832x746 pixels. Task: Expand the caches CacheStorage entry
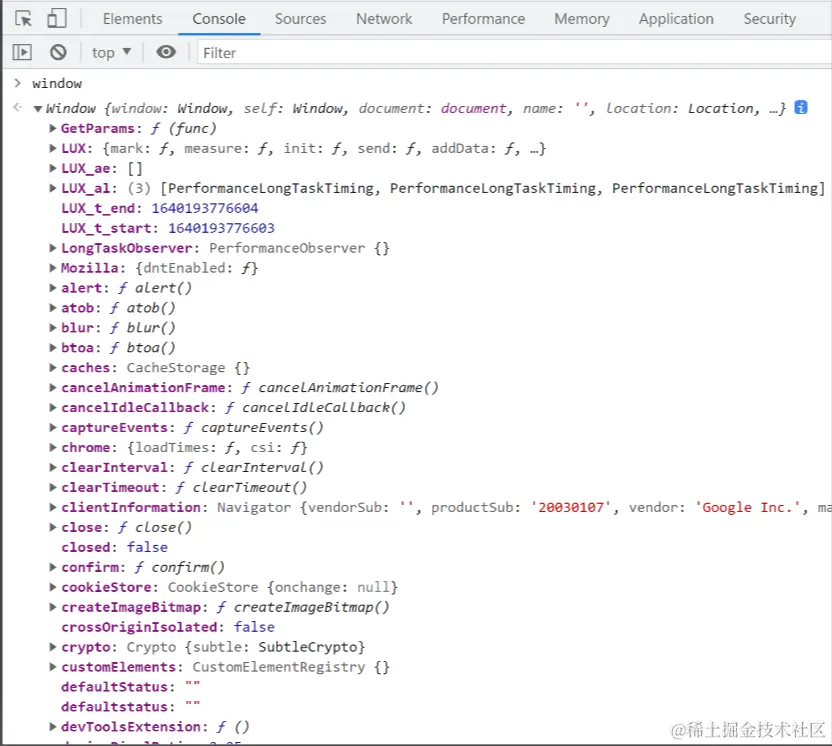pyautogui.click(x=53, y=367)
